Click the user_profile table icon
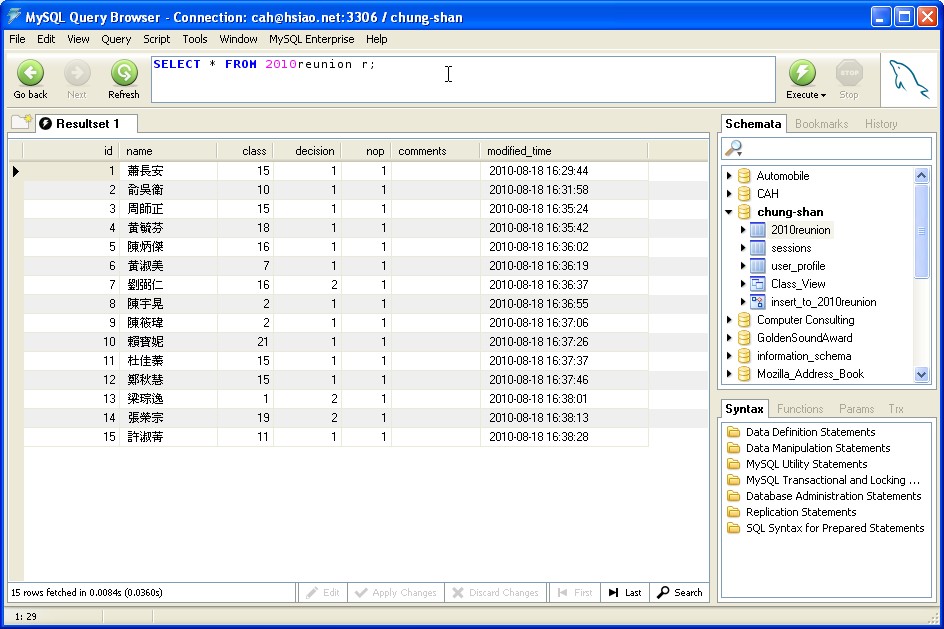The image size is (944, 629). coord(758,266)
